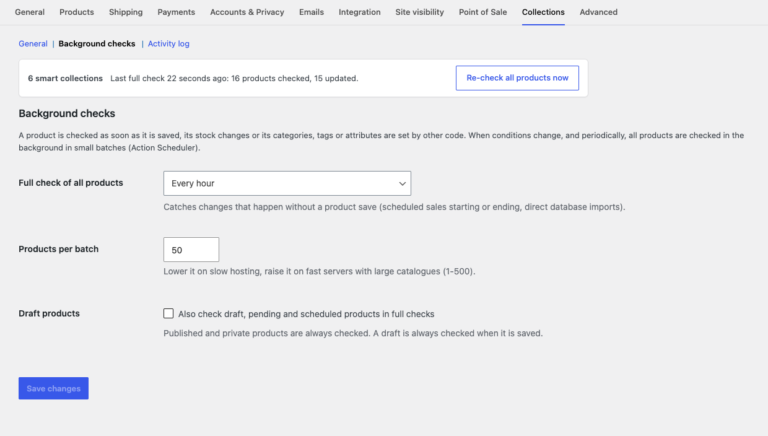
Task: Click the 'Products per batch' label
Action: point(59,249)
